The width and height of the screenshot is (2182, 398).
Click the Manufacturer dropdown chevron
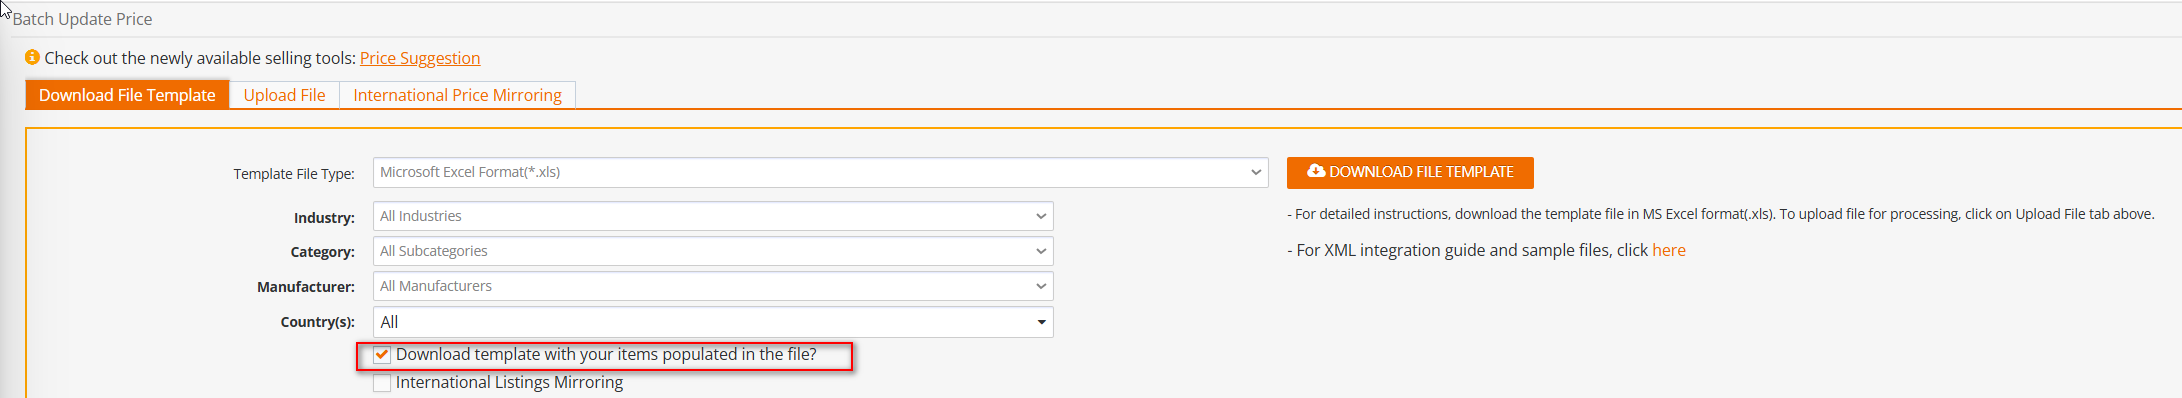(x=1041, y=286)
